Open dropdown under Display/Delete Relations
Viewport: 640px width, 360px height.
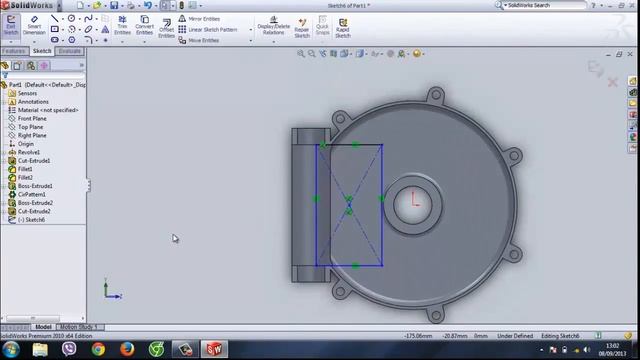point(273,42)
